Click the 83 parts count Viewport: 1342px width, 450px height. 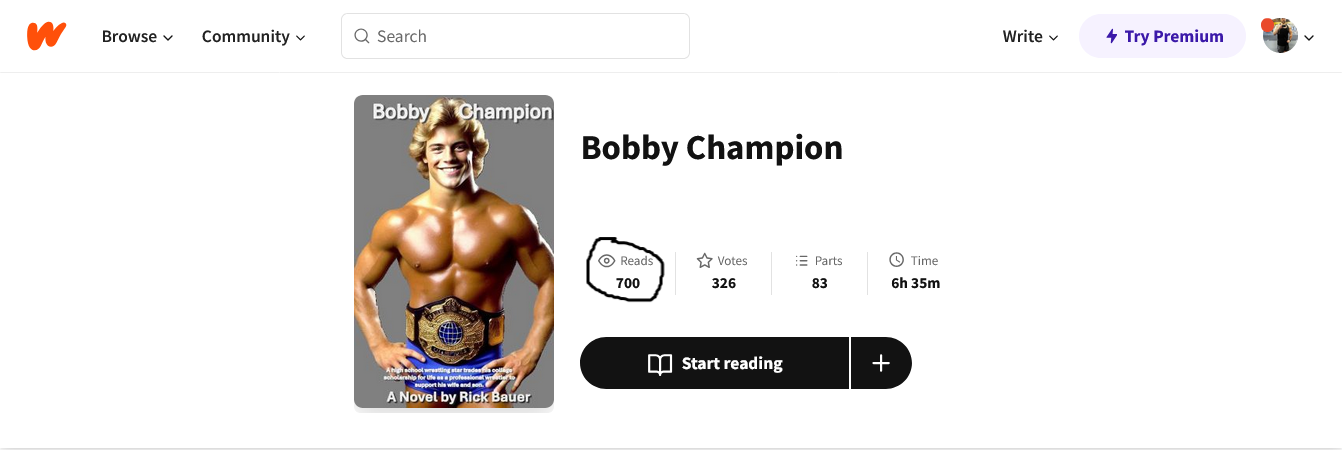point(820,283)
